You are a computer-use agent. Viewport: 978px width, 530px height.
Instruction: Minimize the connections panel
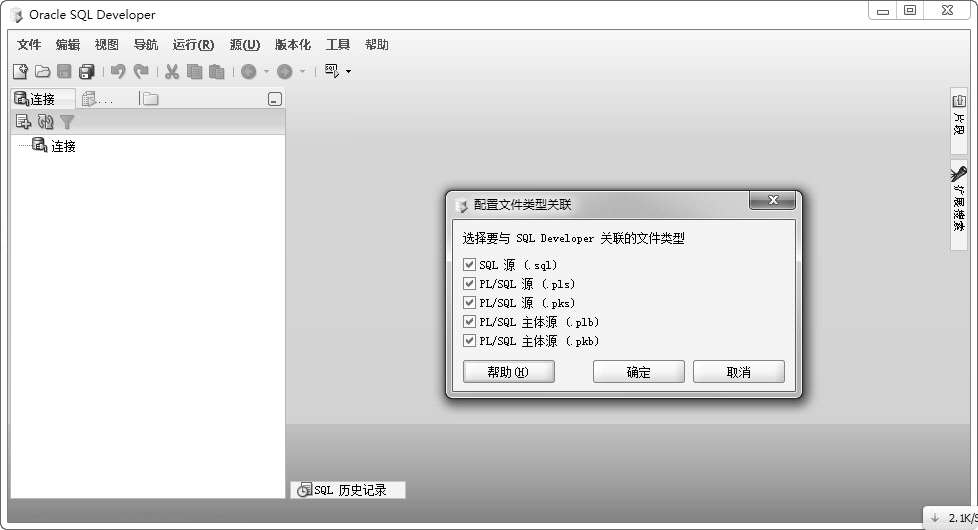pos(274,99)
